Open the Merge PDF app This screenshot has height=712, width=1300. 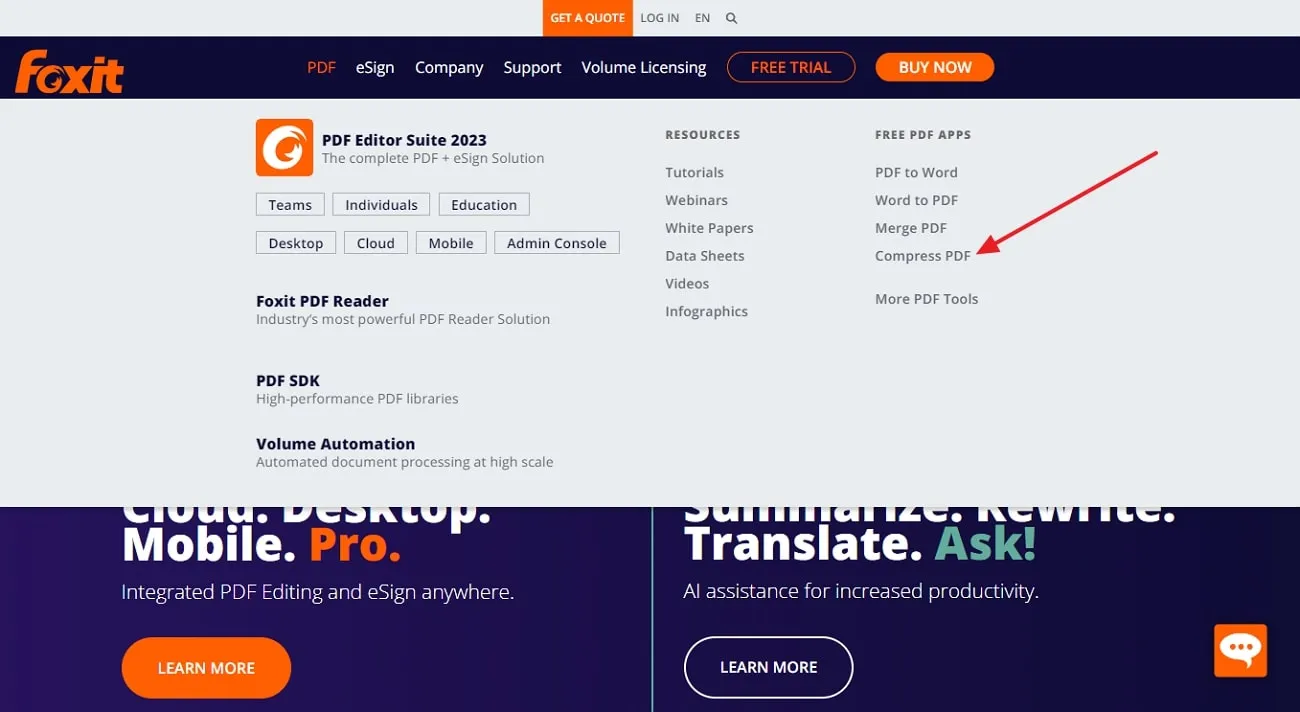tap(911, 228)
